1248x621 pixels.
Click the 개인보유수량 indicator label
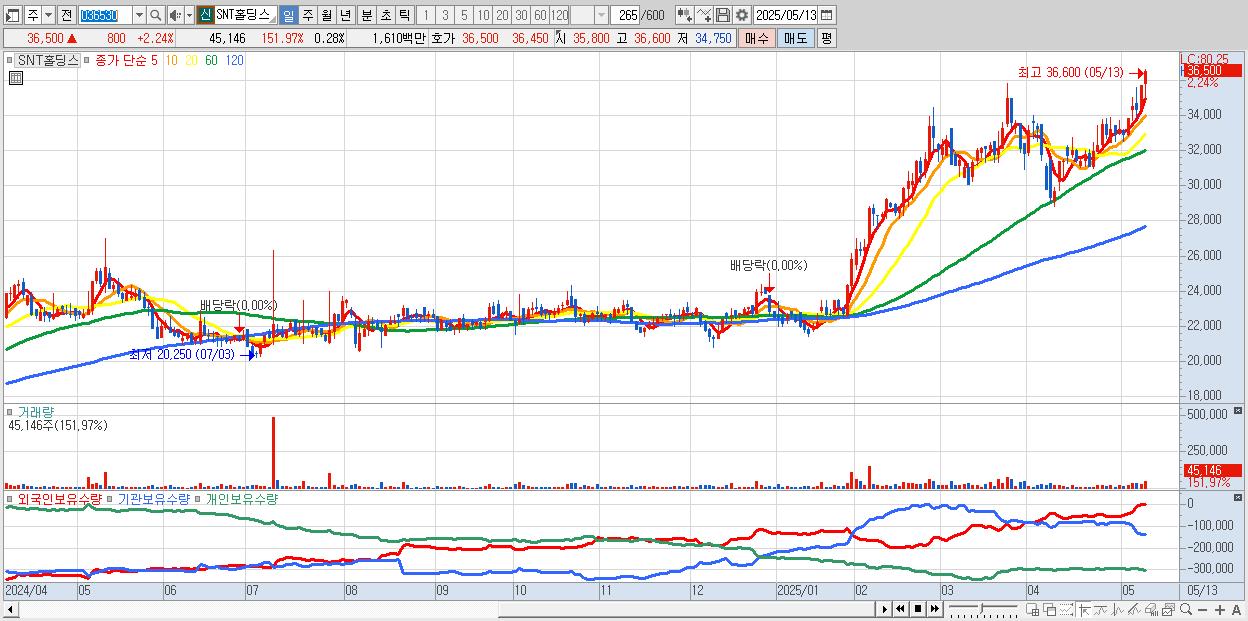tap(241, 498)
